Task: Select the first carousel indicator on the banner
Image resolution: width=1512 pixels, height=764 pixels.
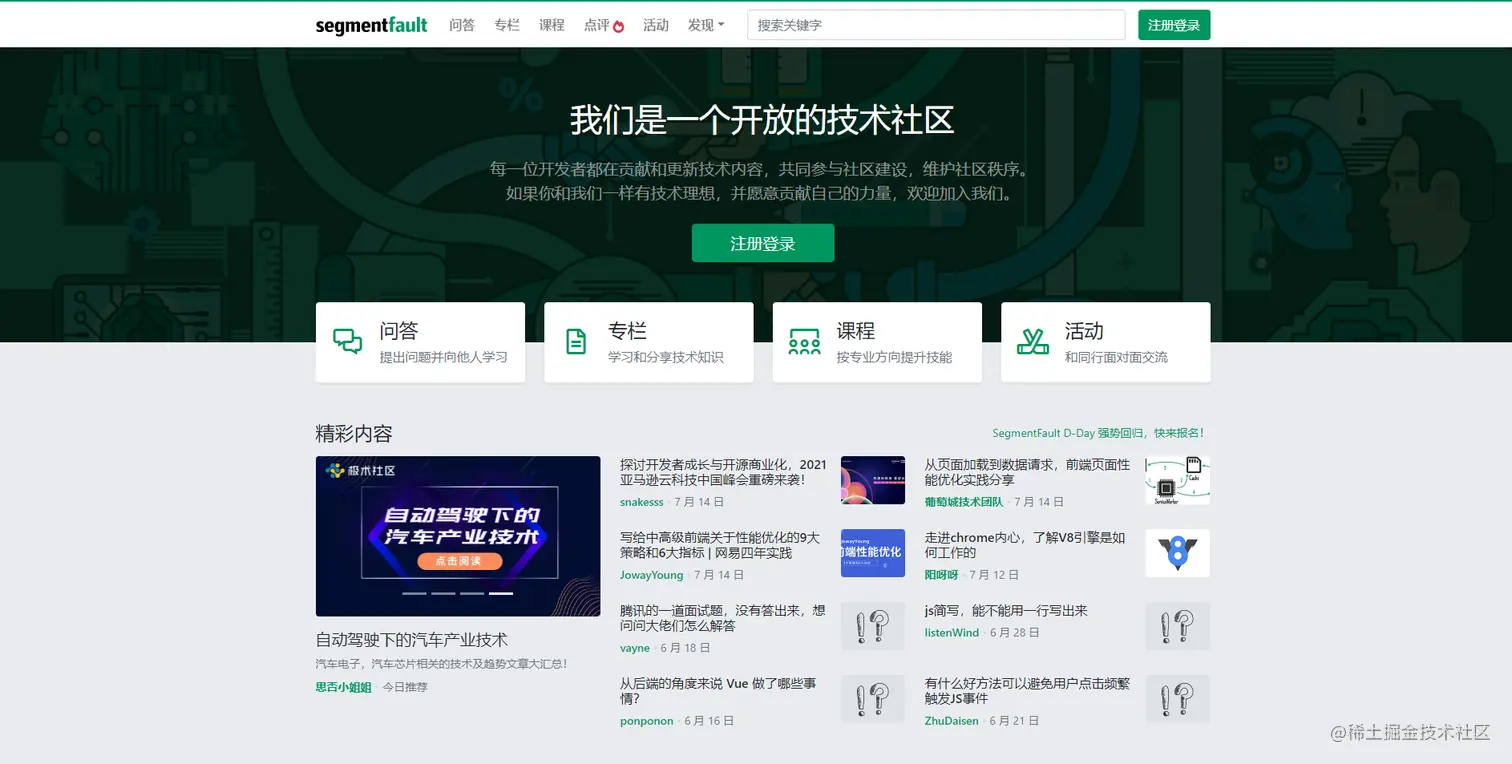Action: point(414,593)
